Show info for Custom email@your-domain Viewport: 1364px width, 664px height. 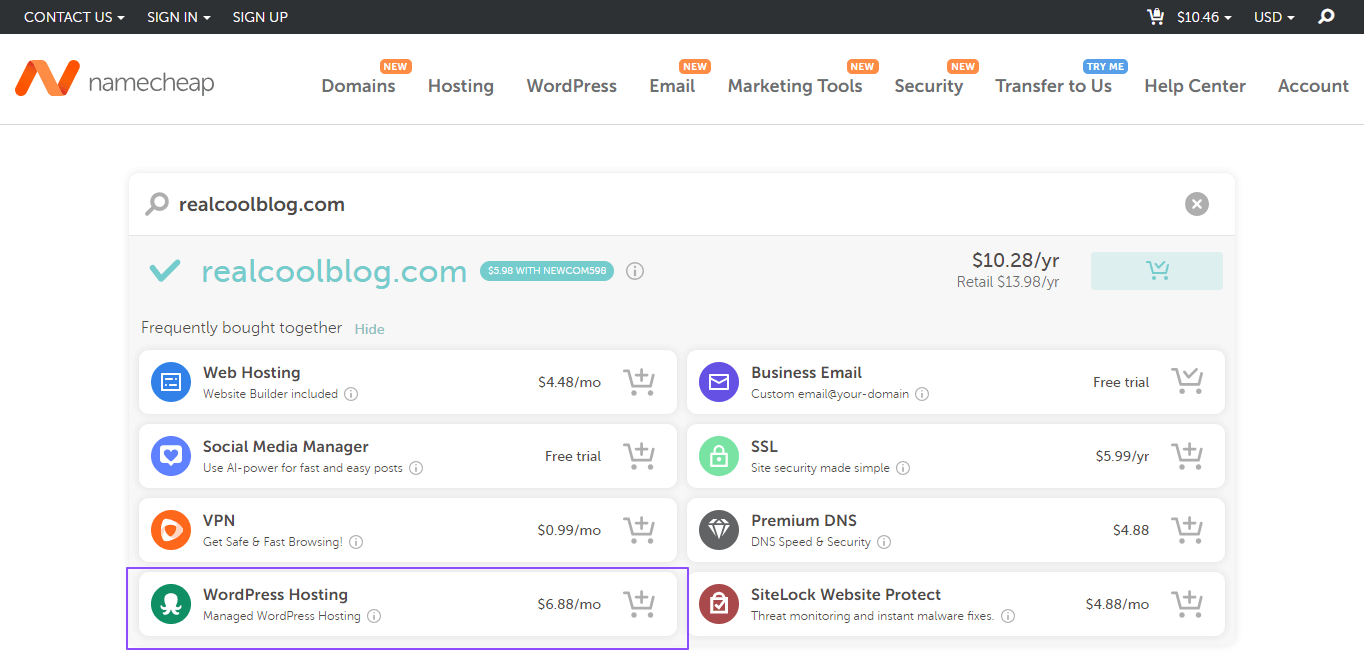[x=922, y=394]
